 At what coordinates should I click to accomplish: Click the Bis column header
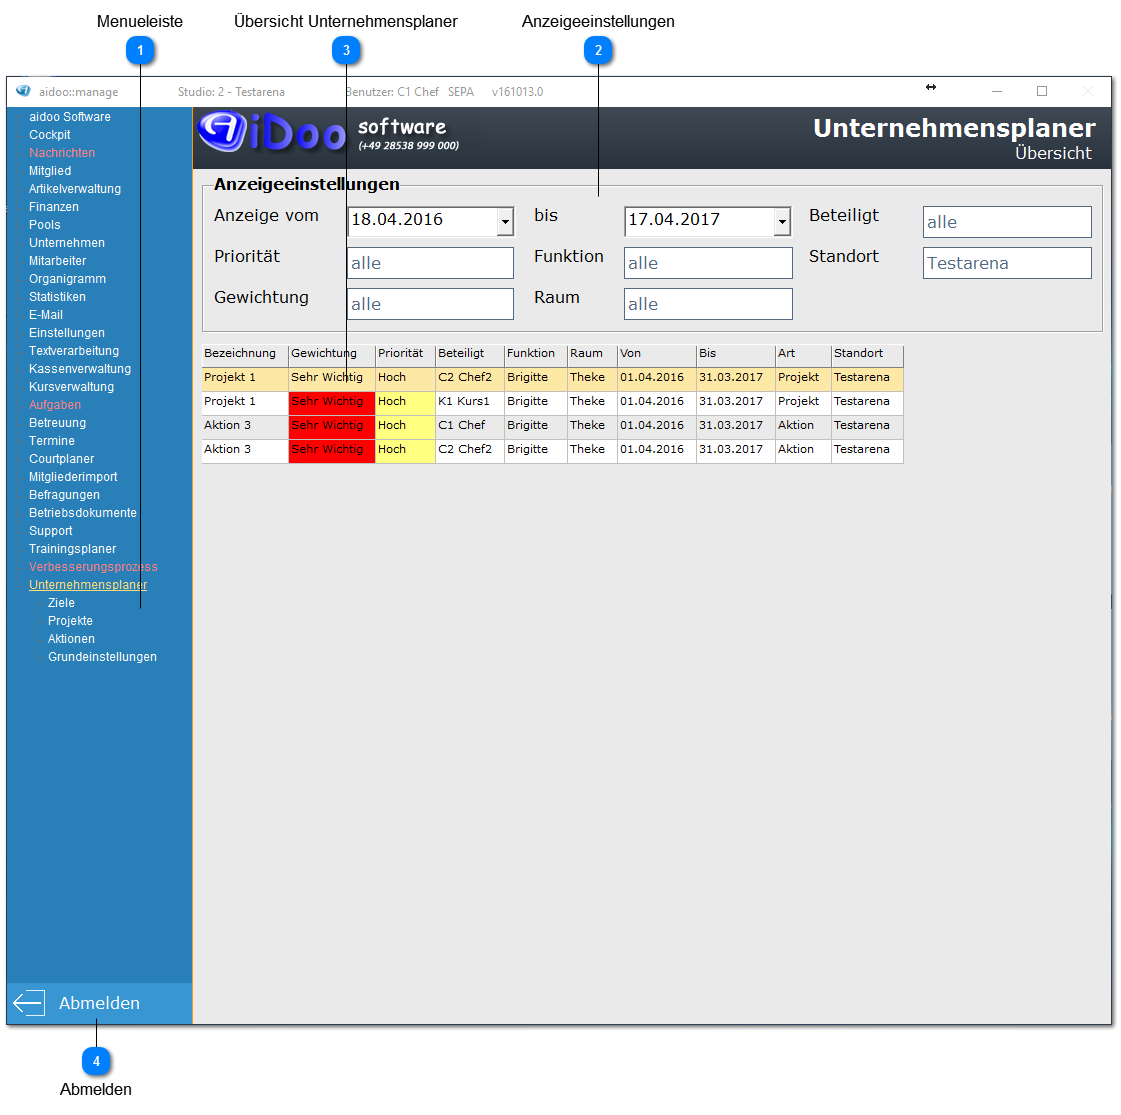click(x=736, y=354)
